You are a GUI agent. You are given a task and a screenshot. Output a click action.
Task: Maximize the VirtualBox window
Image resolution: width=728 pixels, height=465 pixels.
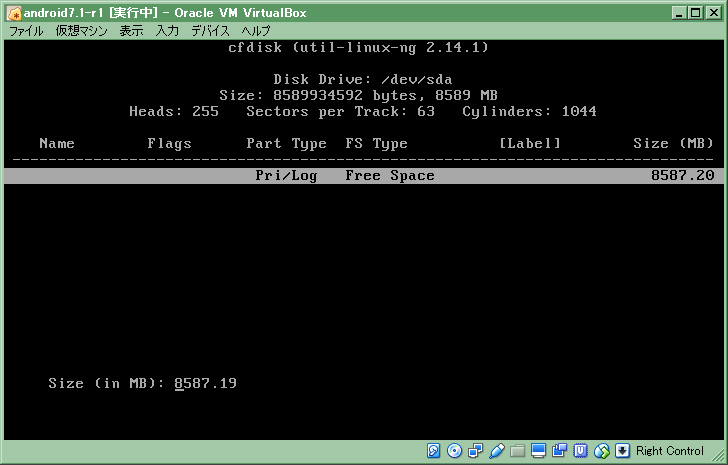click(x=696, y=13)
